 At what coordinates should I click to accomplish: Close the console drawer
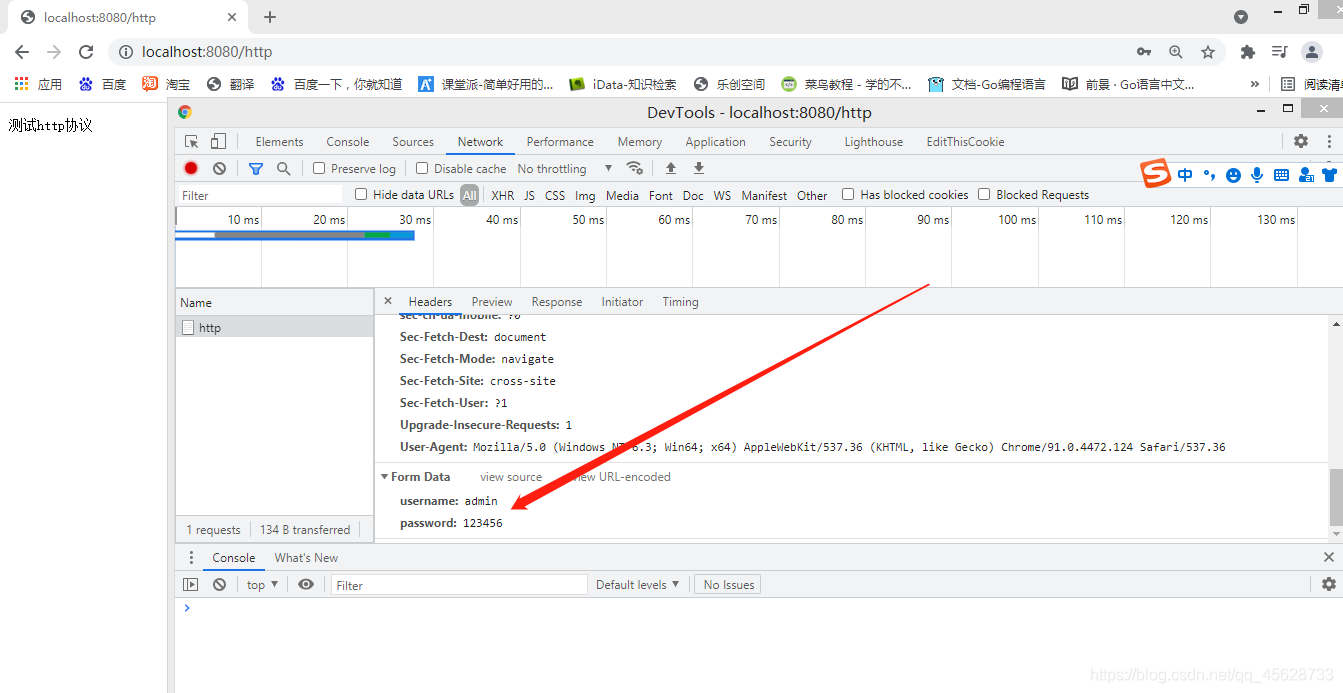tap(1329, 557)
